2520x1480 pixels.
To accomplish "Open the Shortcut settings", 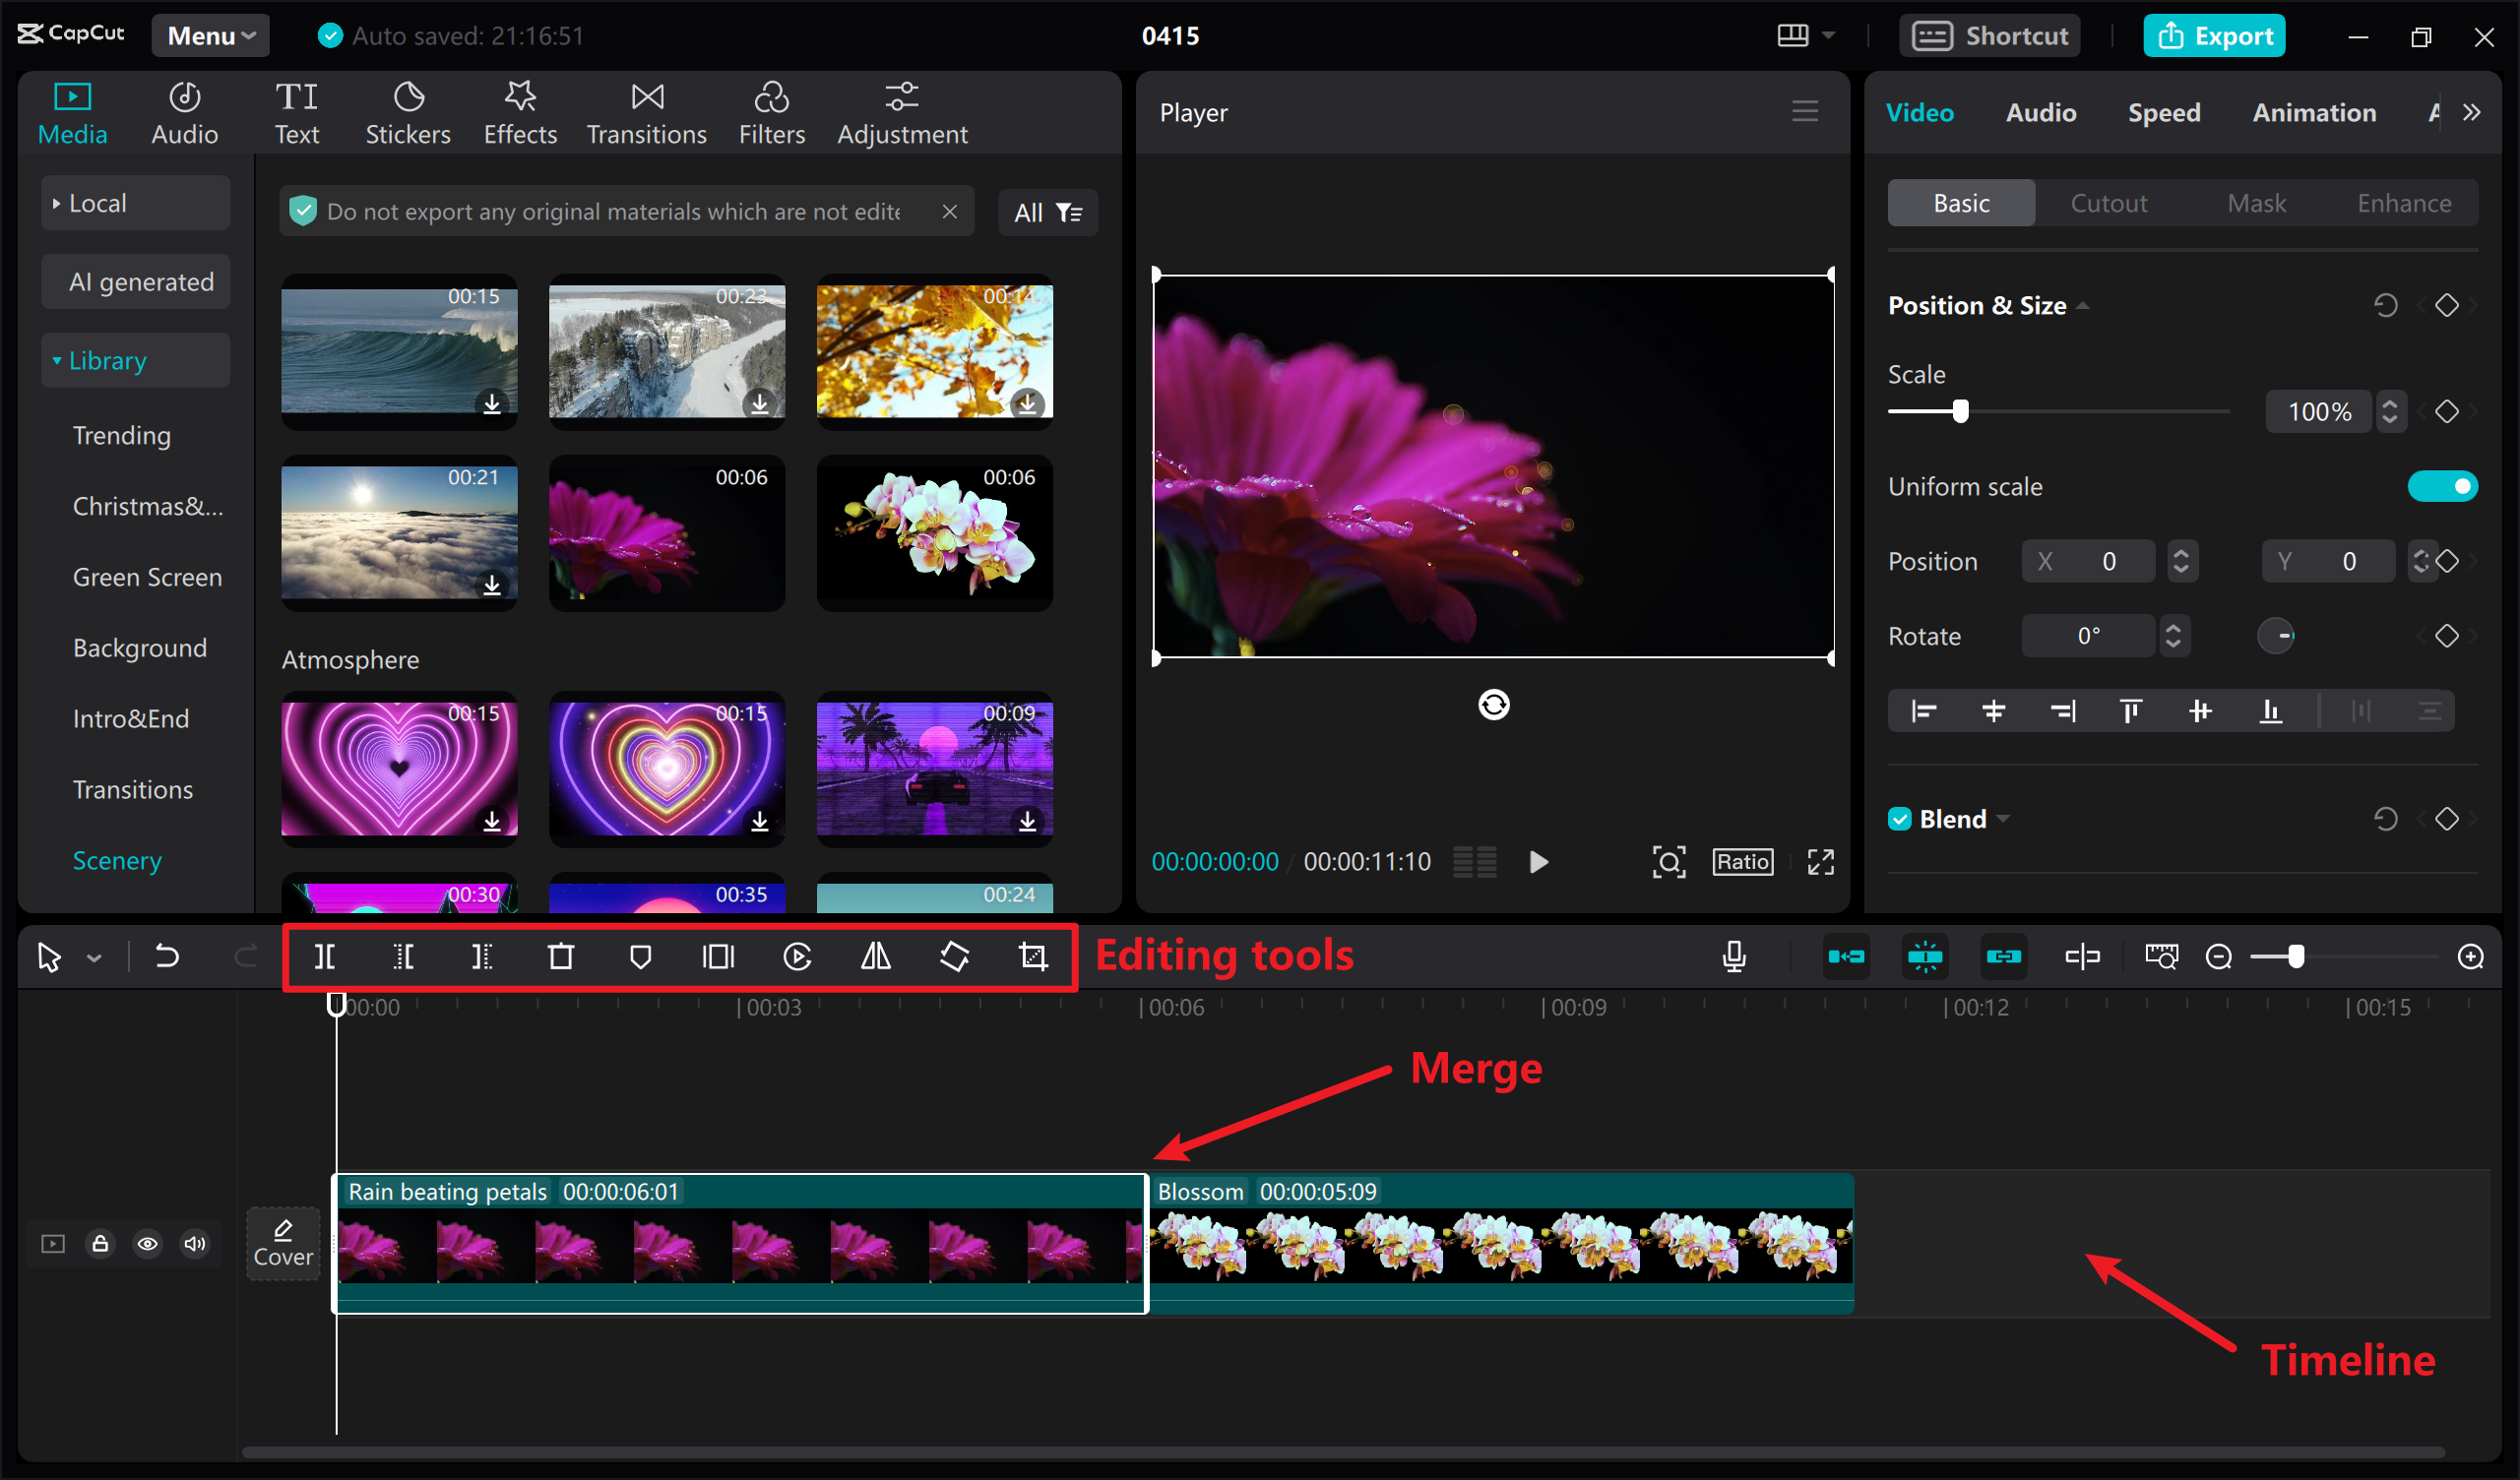I will [x=1989, y=35].
